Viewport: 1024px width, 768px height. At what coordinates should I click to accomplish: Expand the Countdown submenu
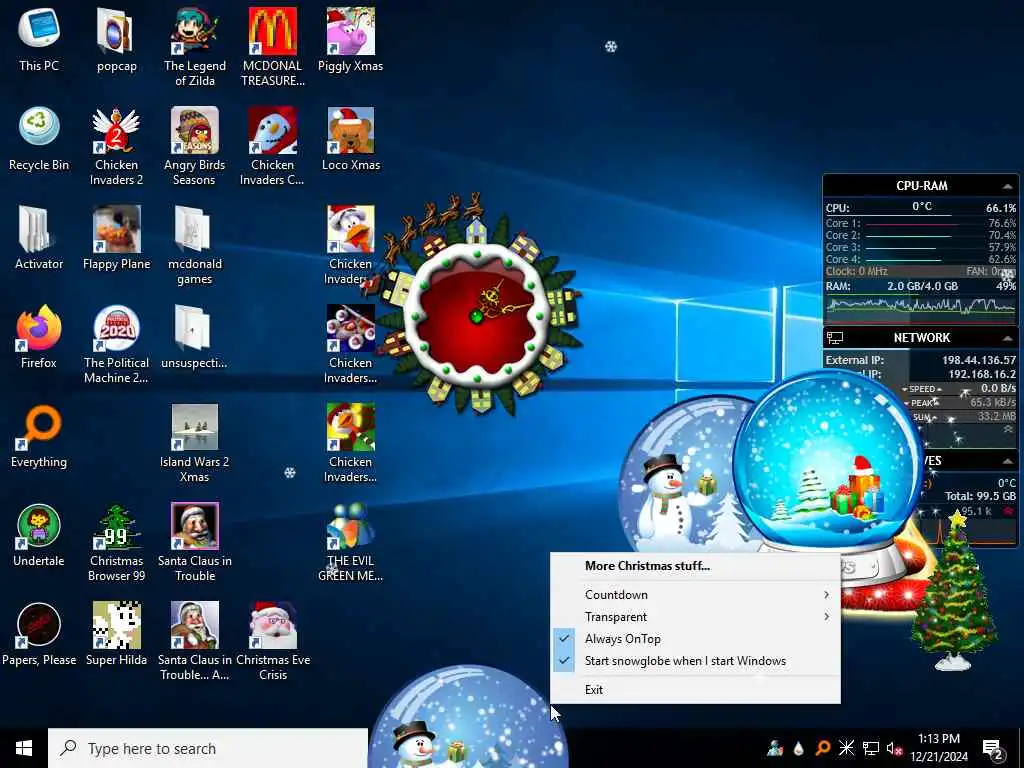(695, 594)
